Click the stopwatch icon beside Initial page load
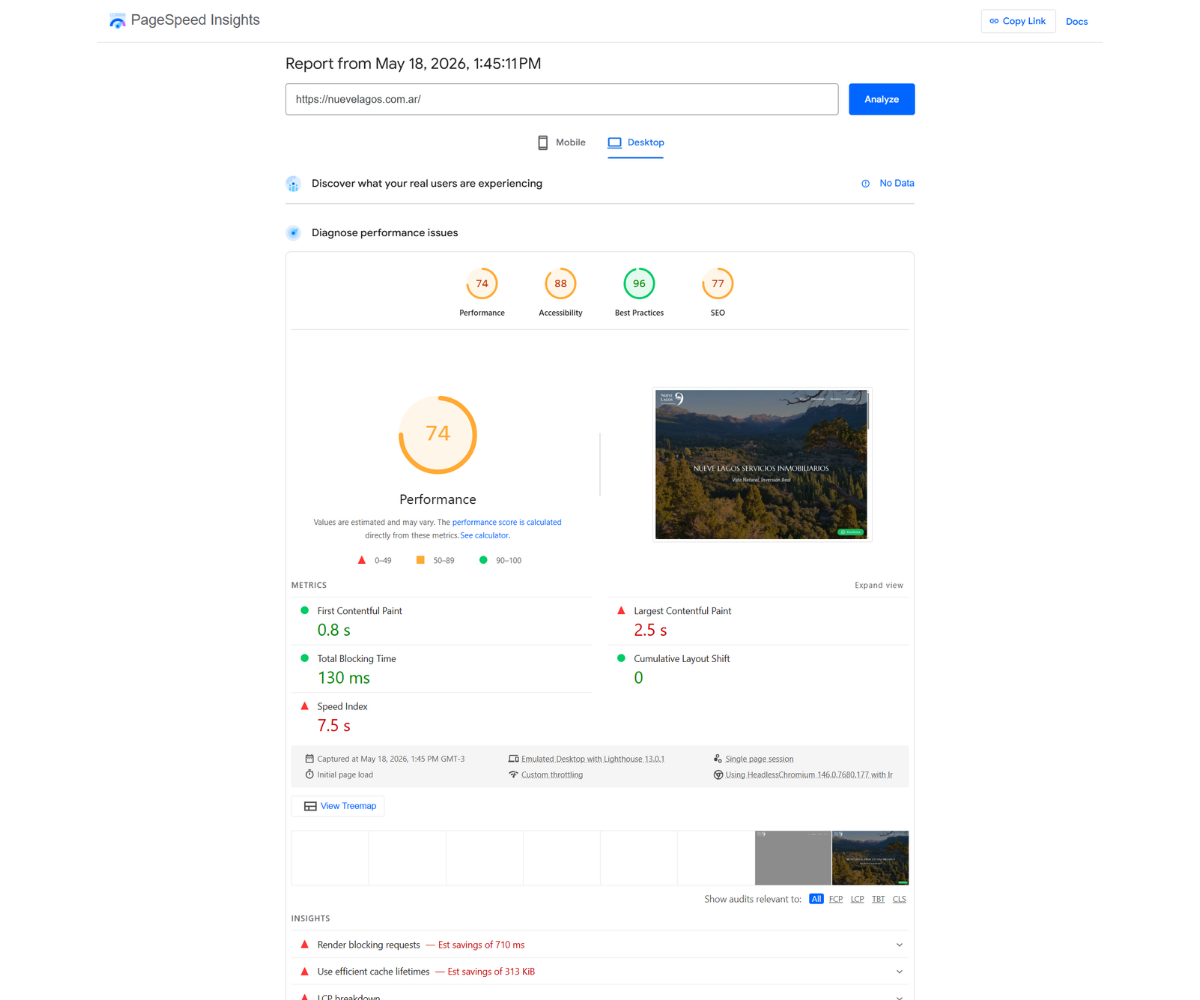Screen dimensions: 1200x1000 click(x=310, y=775)
